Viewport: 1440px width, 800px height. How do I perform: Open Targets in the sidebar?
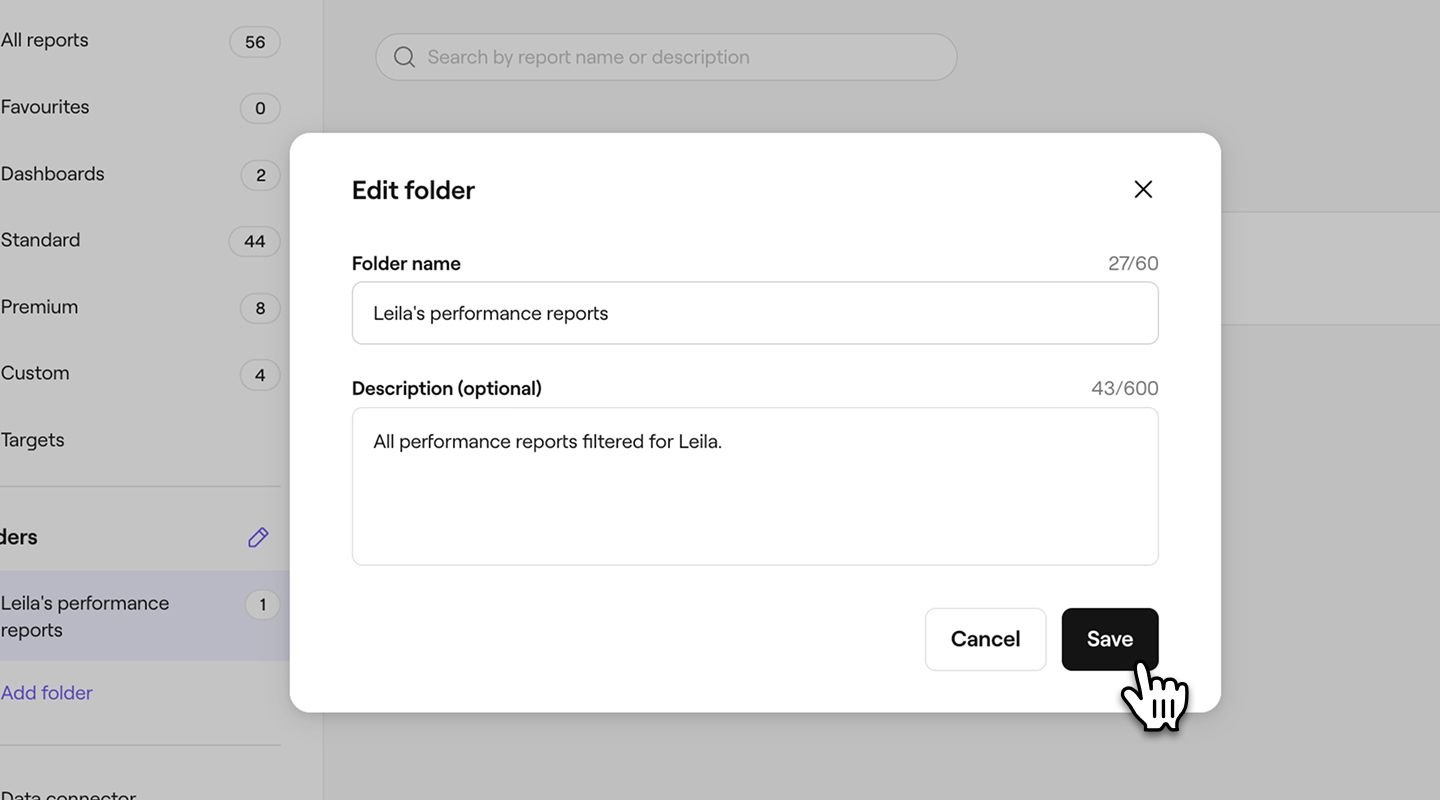click(33, 440)
